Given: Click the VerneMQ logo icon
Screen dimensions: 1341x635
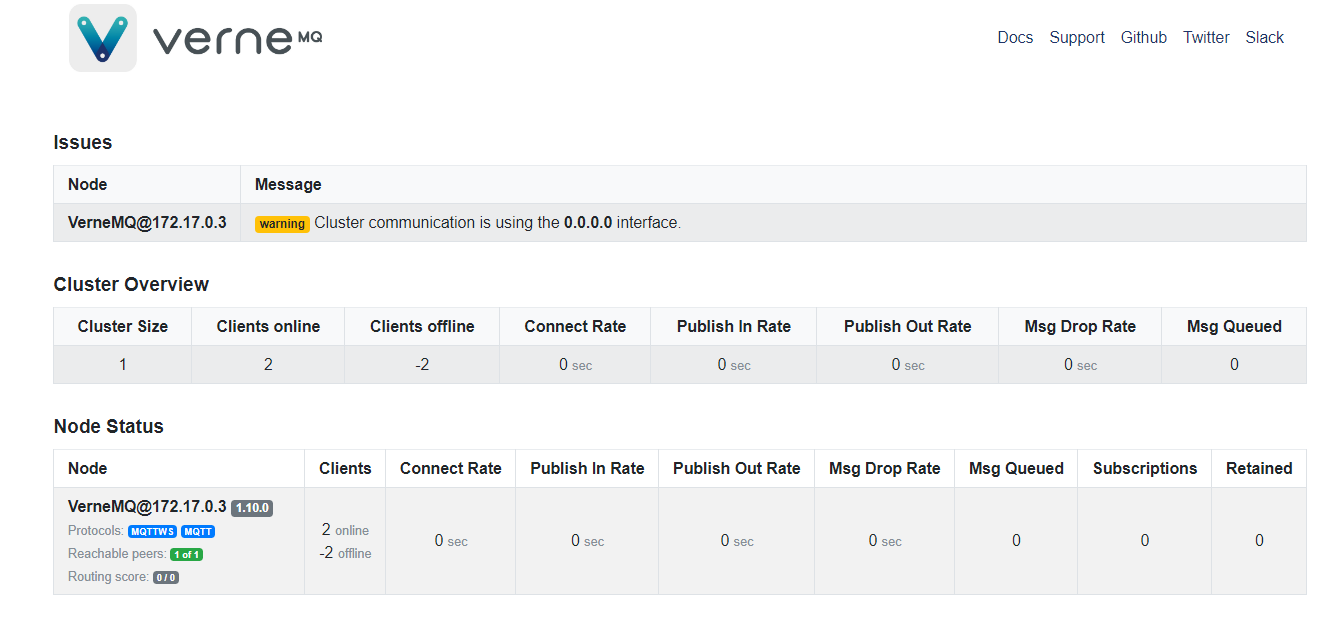Looking at the screenshot, I should click(x=103, y=38).
